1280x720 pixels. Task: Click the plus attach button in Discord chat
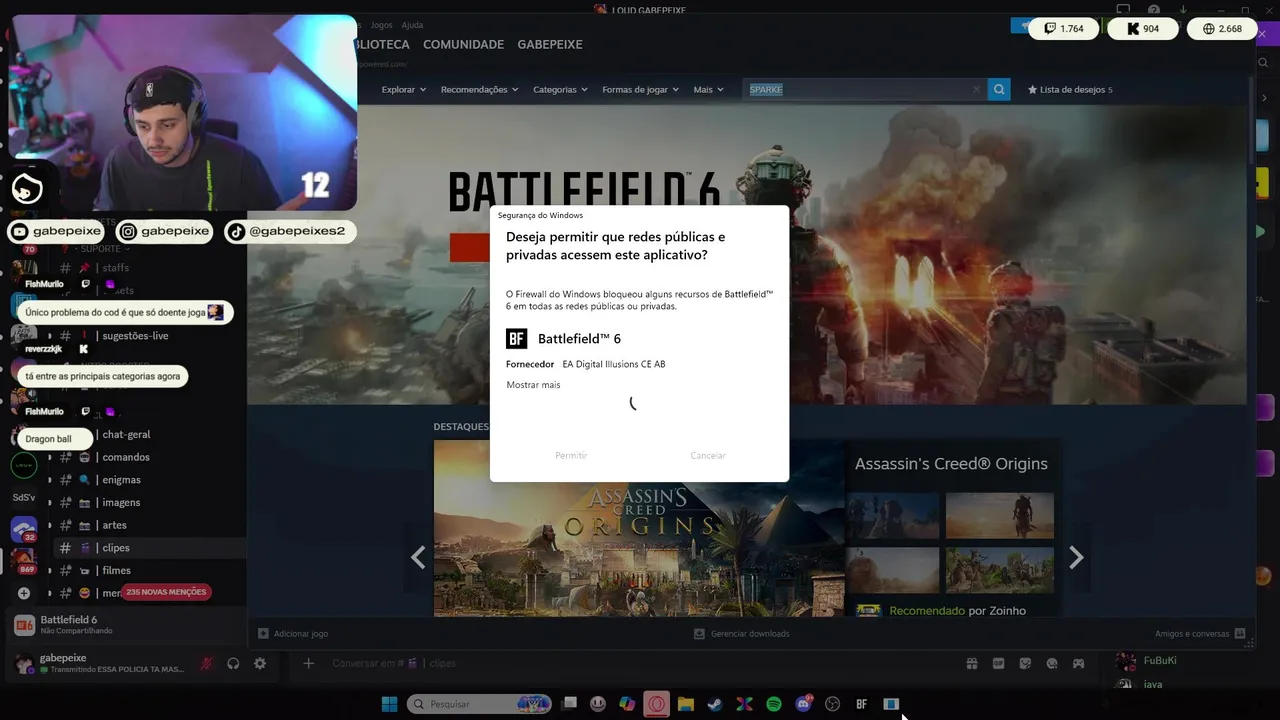coord(309,663)
